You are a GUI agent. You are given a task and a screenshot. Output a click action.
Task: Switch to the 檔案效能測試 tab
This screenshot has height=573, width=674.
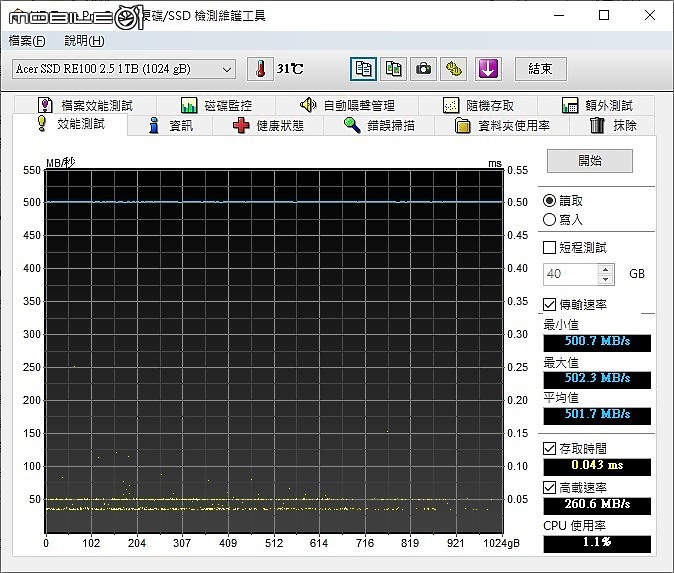click(86, 105)
